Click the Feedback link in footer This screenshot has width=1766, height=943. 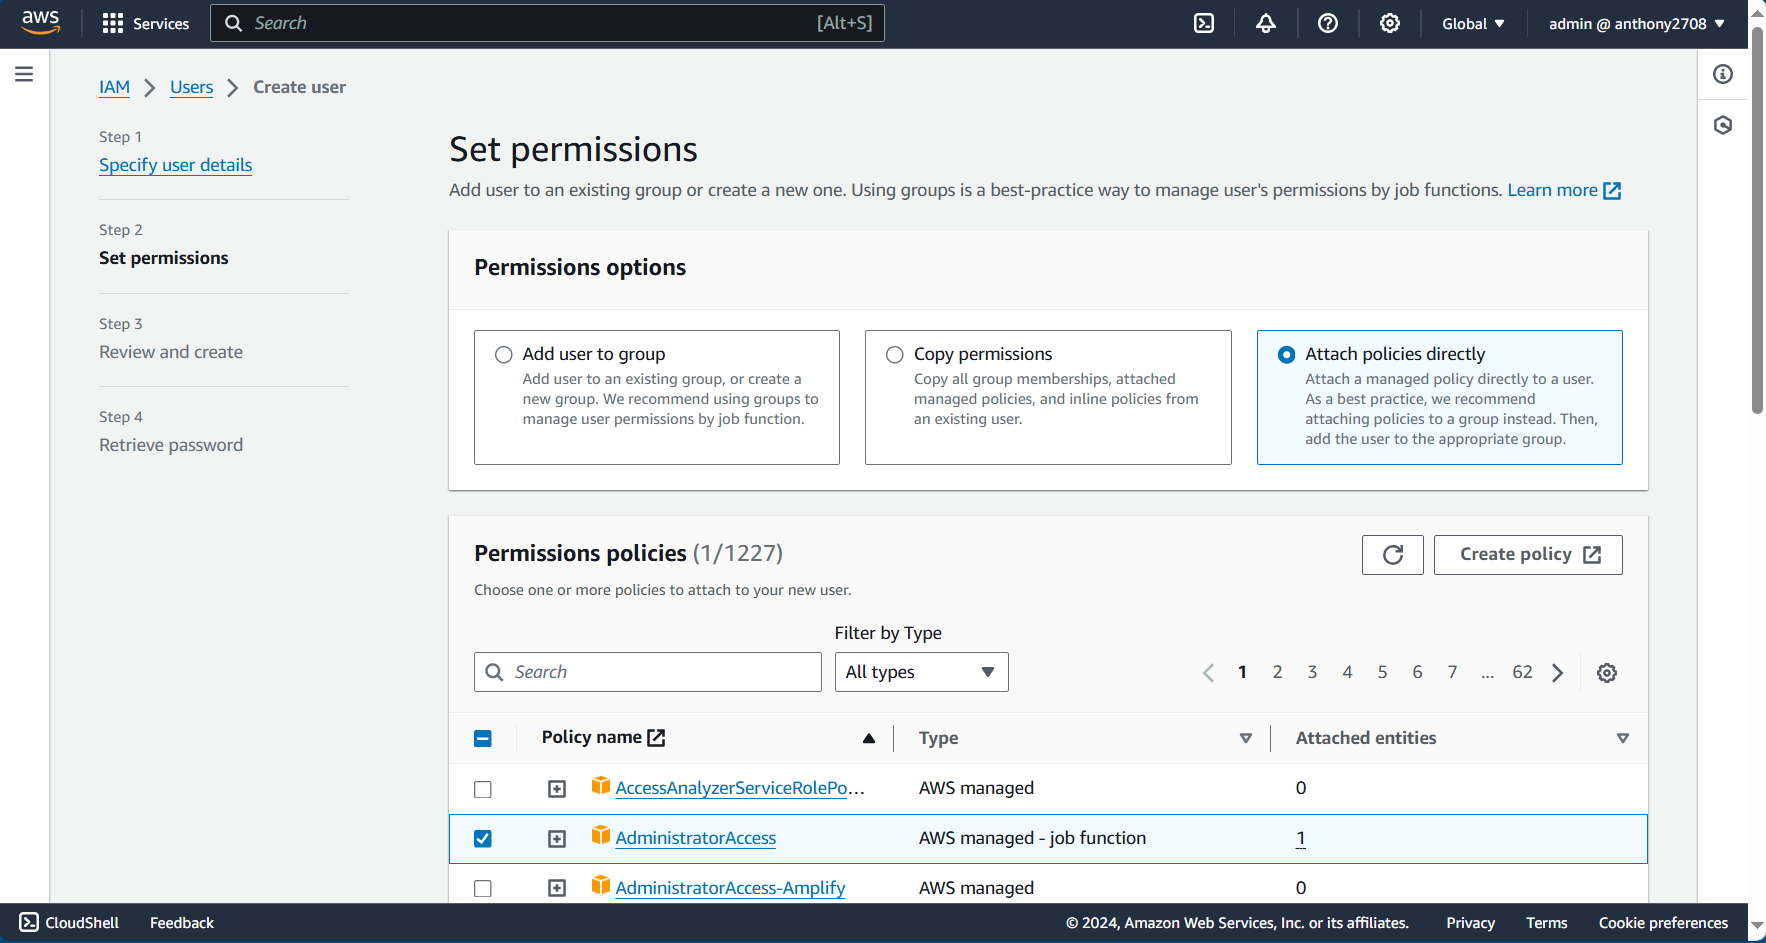[182, 923]
